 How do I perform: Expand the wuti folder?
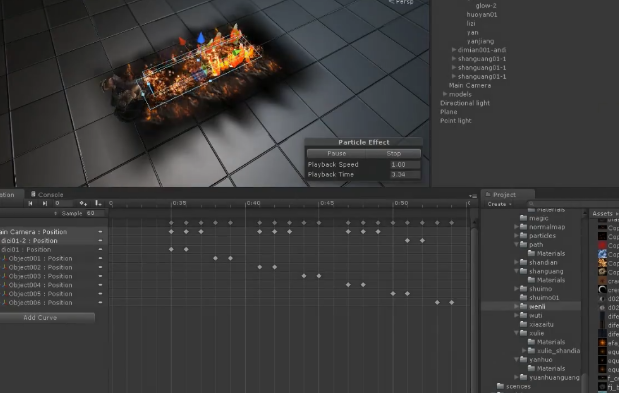click(516, 315)
